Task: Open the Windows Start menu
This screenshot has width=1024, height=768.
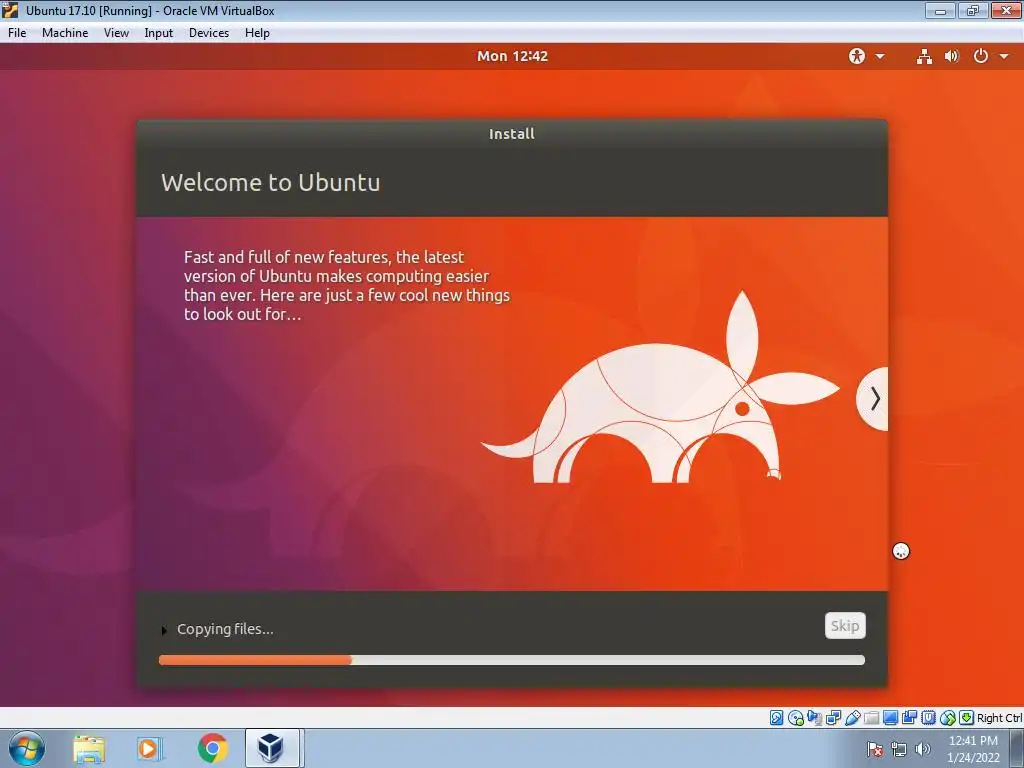Action: point(27,748)
